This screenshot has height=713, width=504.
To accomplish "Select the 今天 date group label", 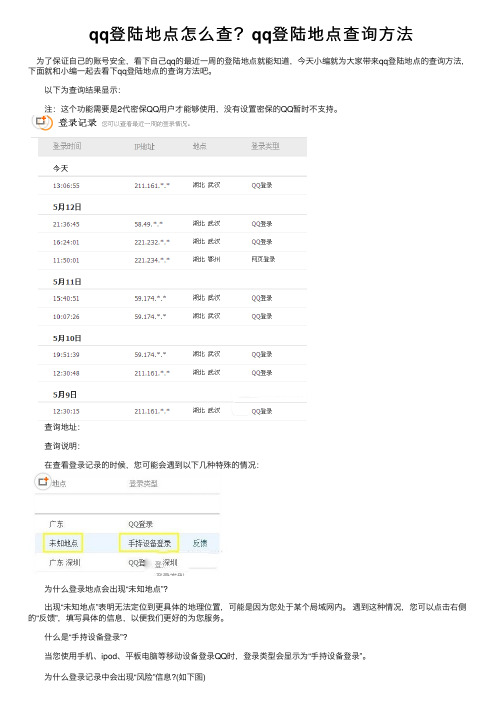I will click(x=60, y=168).
